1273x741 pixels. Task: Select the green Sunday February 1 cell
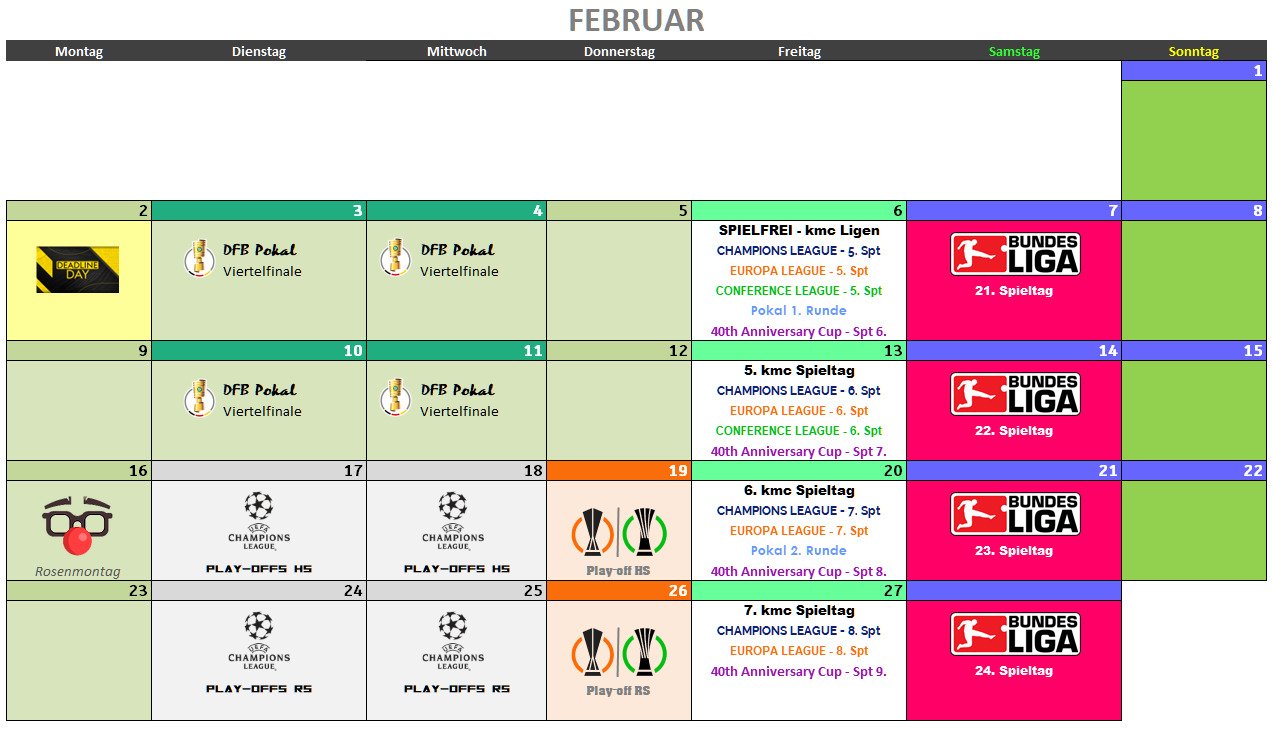click(1193, 140)
